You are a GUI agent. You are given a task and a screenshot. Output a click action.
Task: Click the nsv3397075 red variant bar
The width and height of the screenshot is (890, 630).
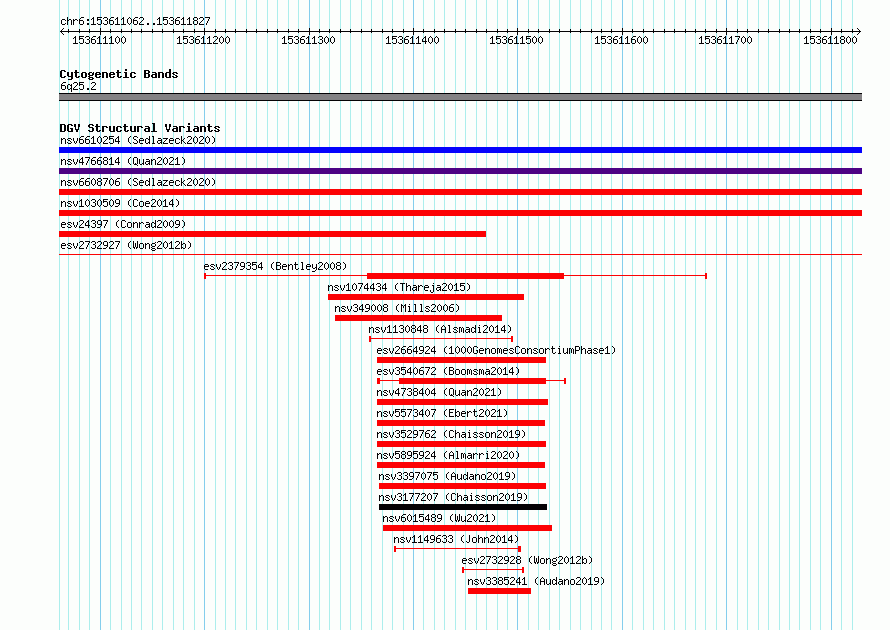[463, 486]
